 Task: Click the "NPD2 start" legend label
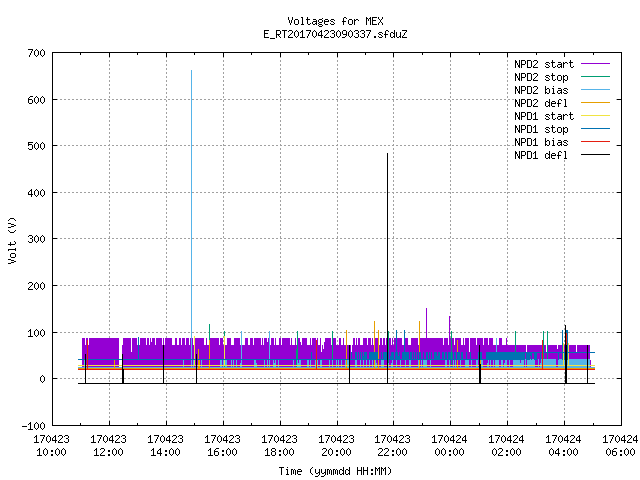tap(544, 64)
